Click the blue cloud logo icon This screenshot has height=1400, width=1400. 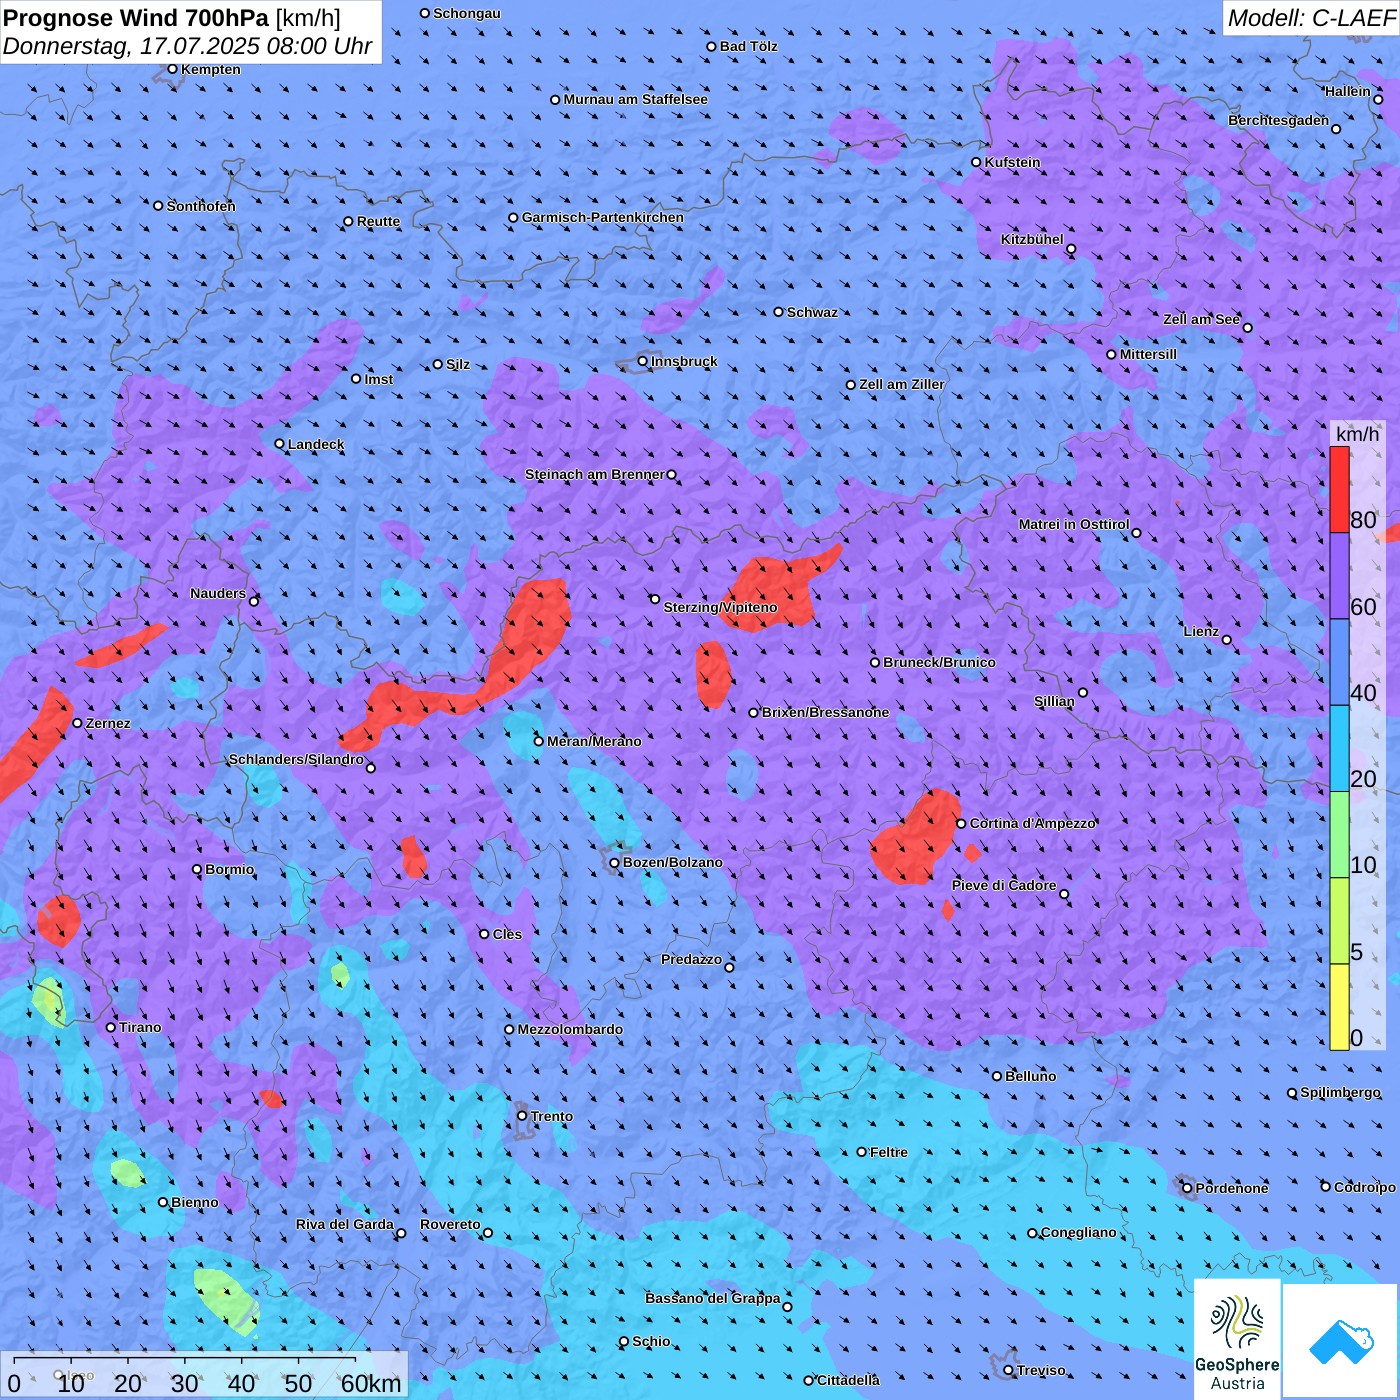pos(1340,1341)
